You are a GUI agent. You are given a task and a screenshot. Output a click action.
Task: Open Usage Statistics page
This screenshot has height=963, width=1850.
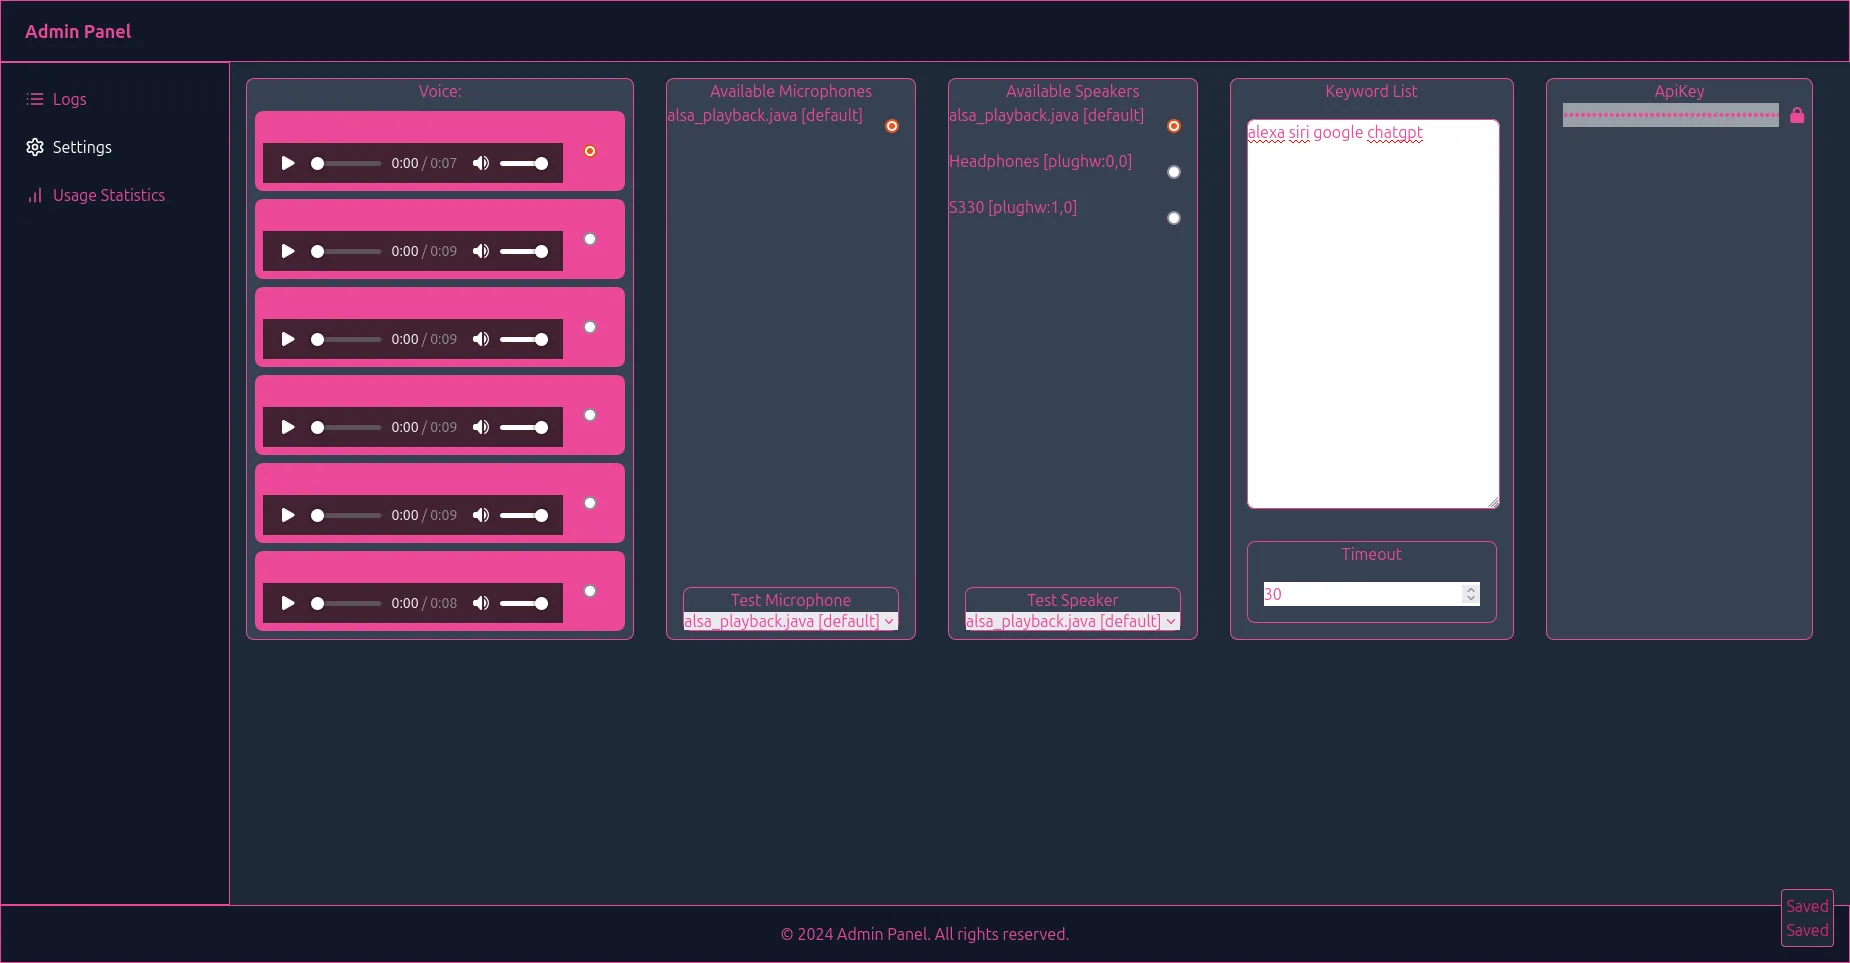108,195
